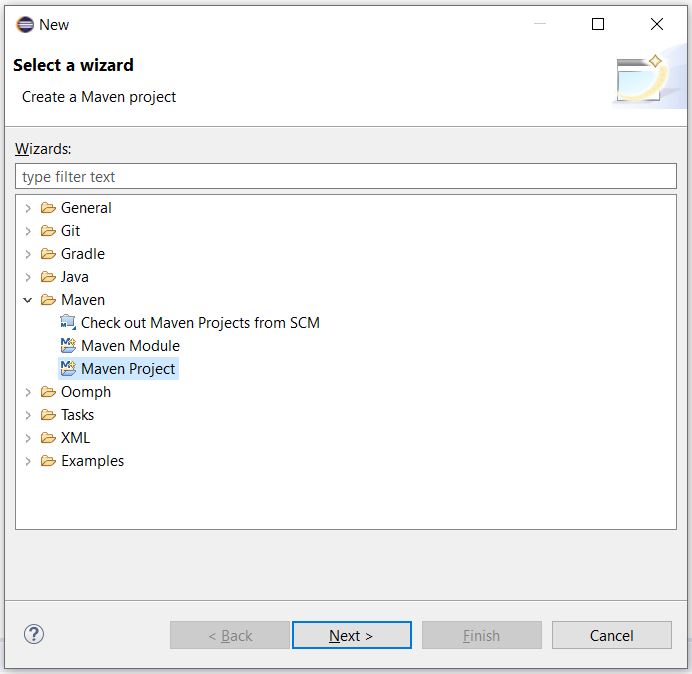Screen dimensions: 692x674
Task: Close the New wizard dialog window
Action: [656, 25]
